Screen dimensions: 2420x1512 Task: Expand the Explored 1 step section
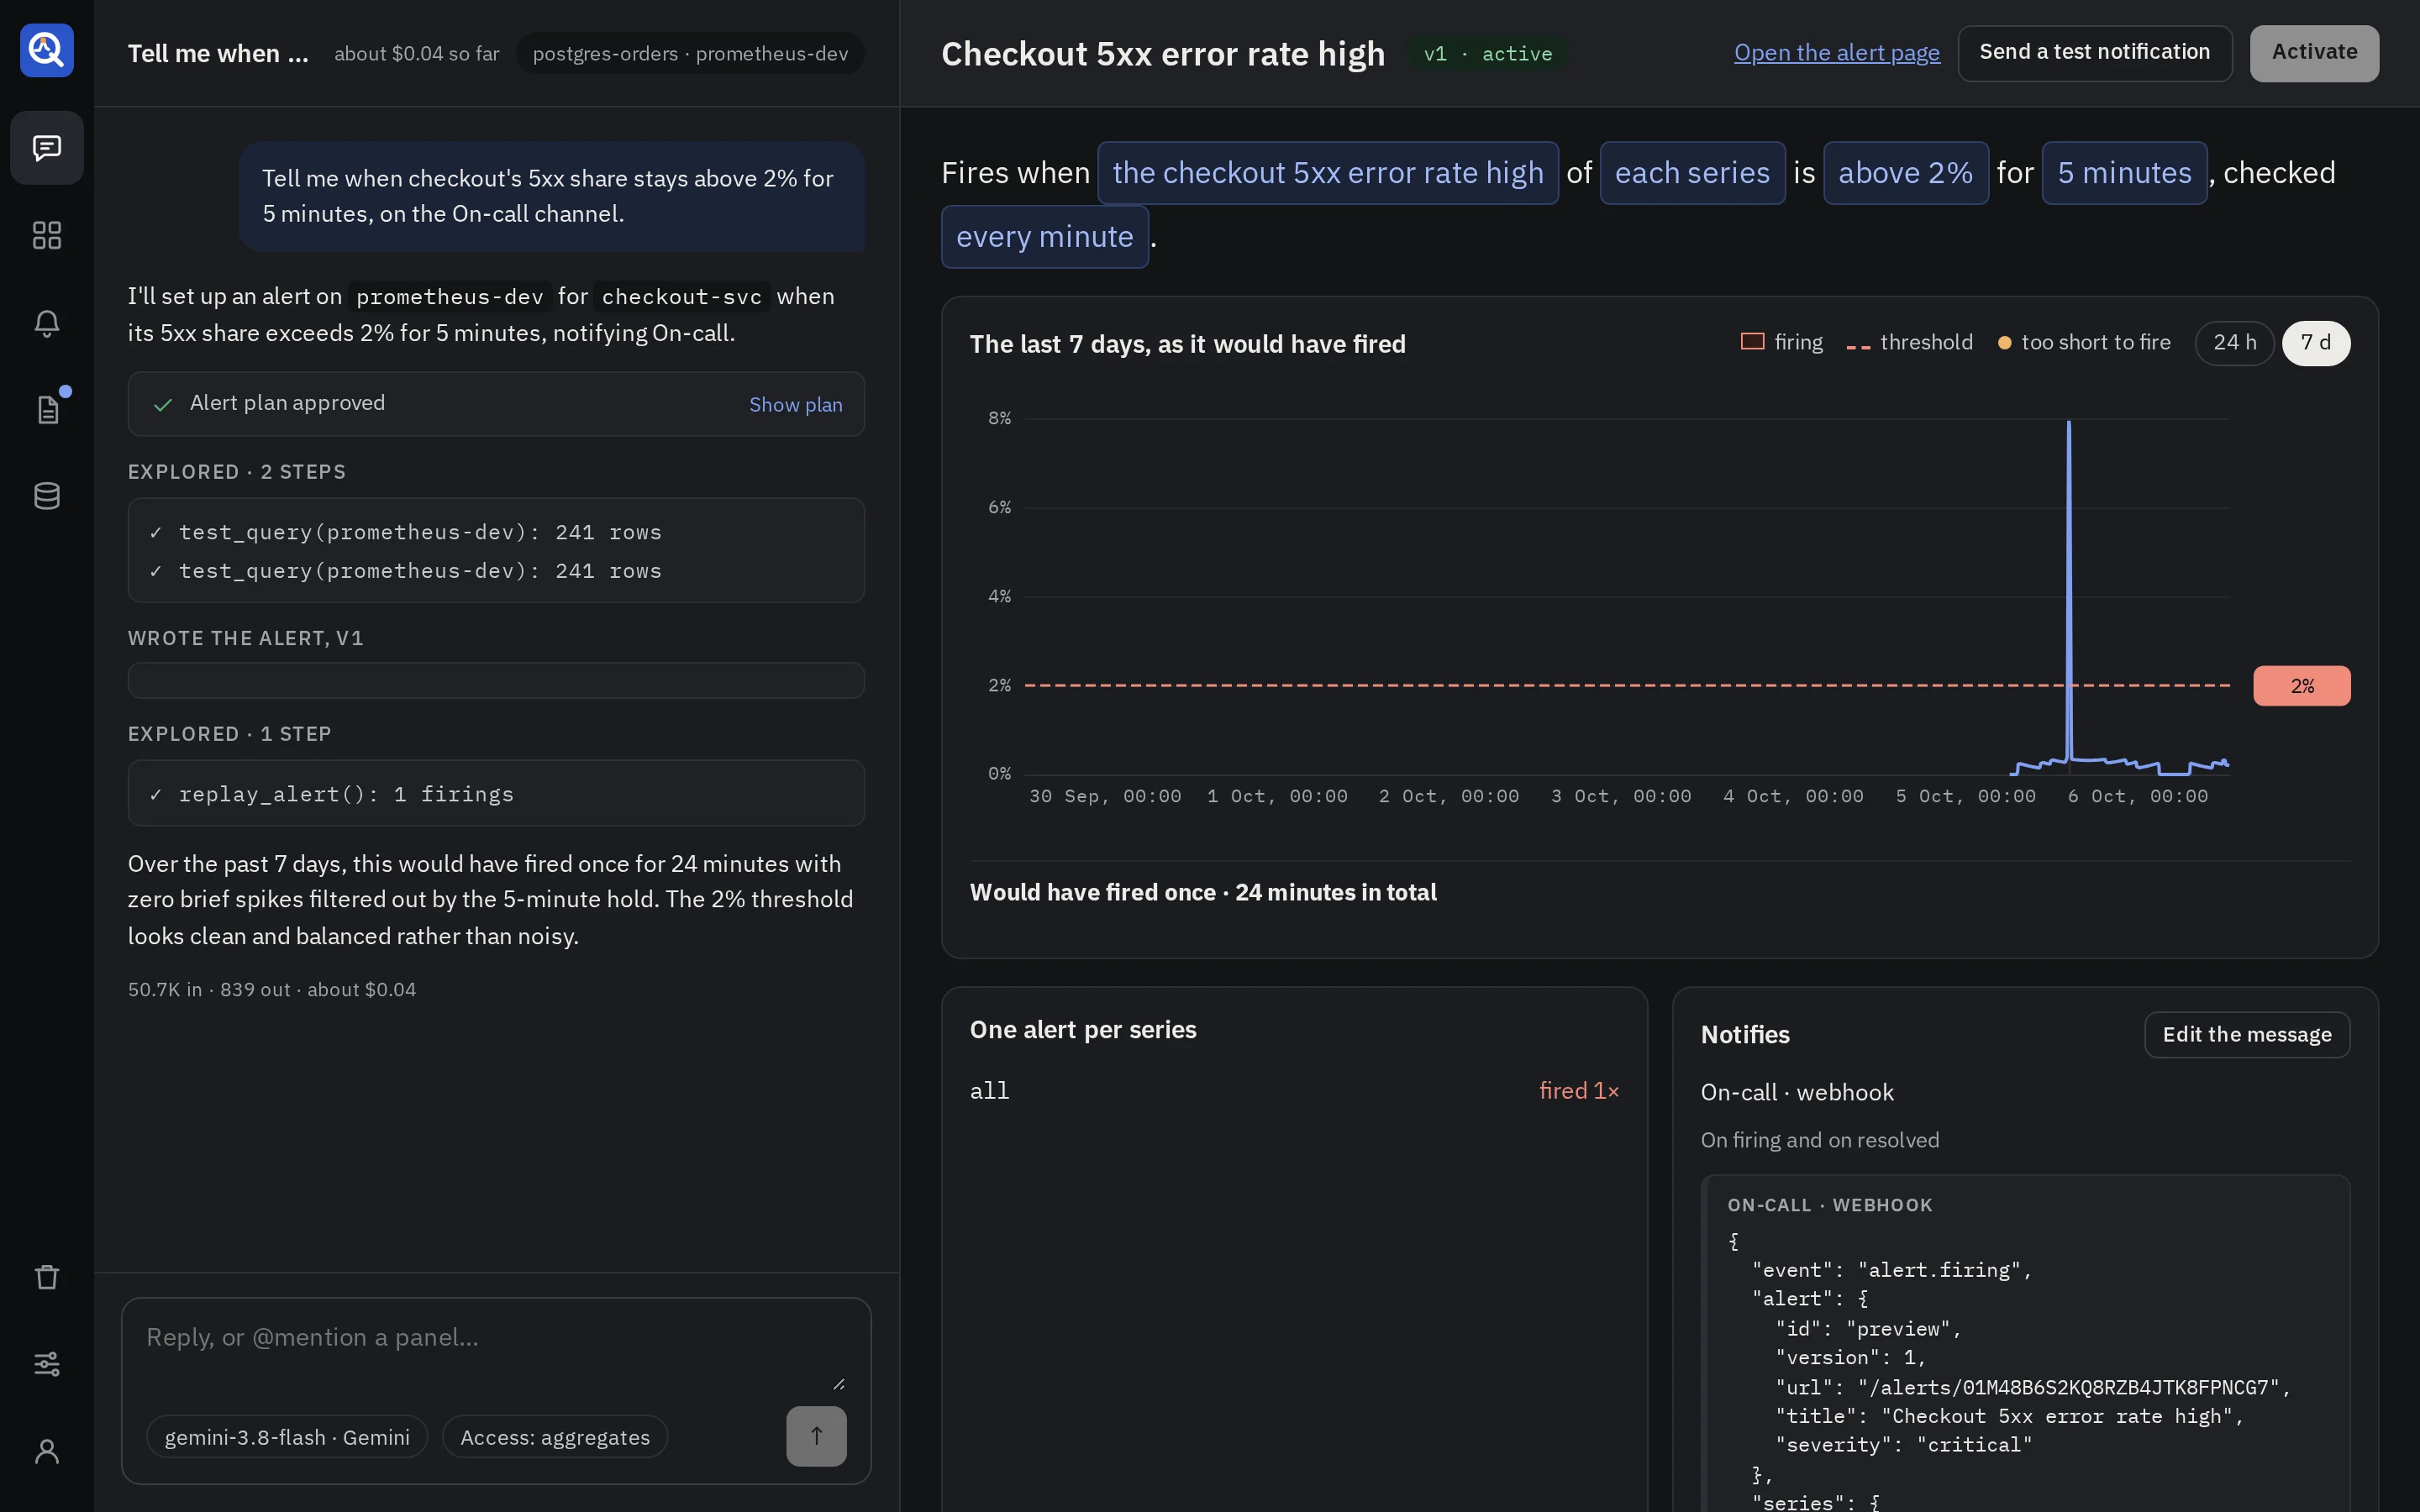[x=230, y=734]
